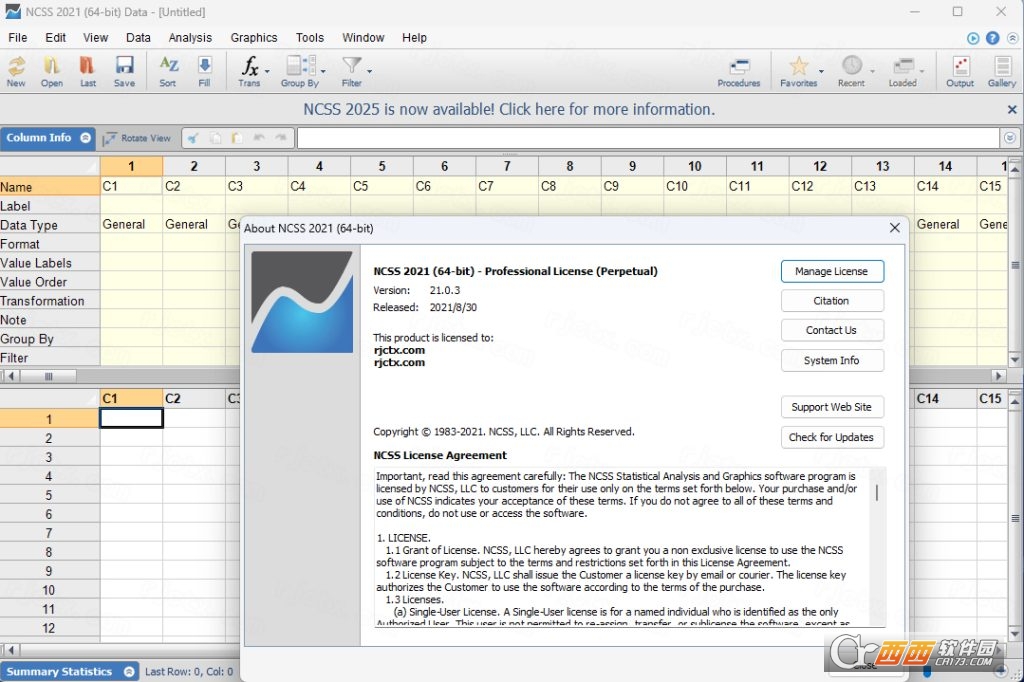Click the copy icon in the edit bar
The image size is (1024, 682).
tap(215, 138)
